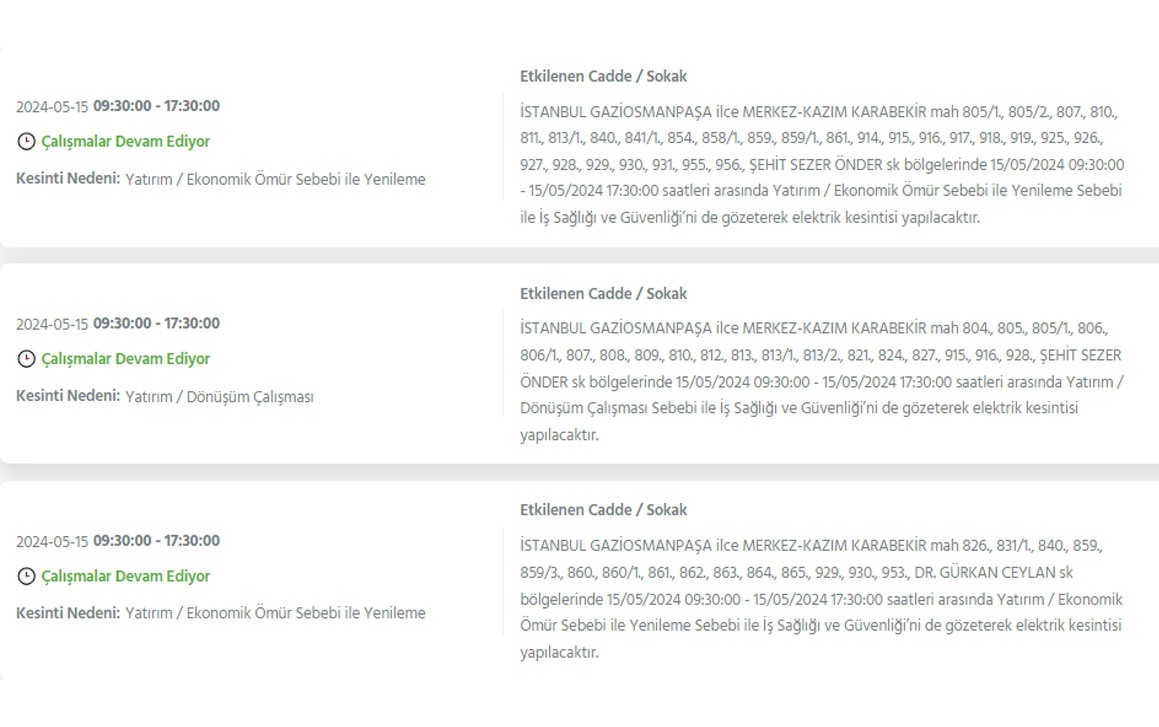The image size is (1159, 727).
Task: Click the street list paragraph starting with 804
Action: pos(820,381)
